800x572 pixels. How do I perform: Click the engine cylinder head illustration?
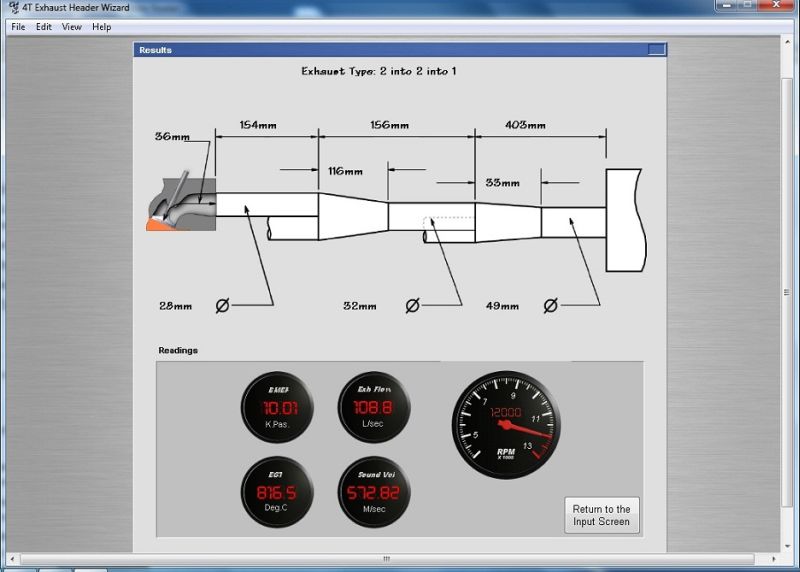(x=178, y=205)
